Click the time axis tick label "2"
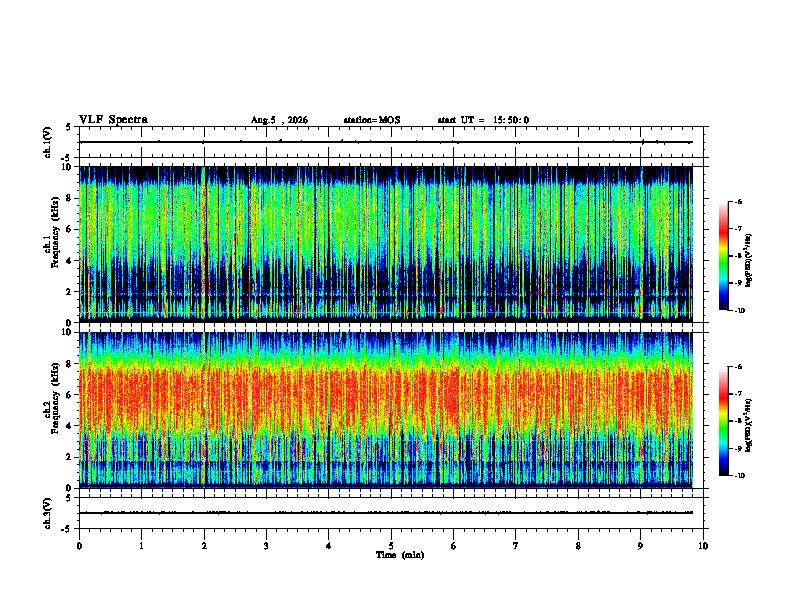This screenshot has height=612, width=792. tap(204, 546)
